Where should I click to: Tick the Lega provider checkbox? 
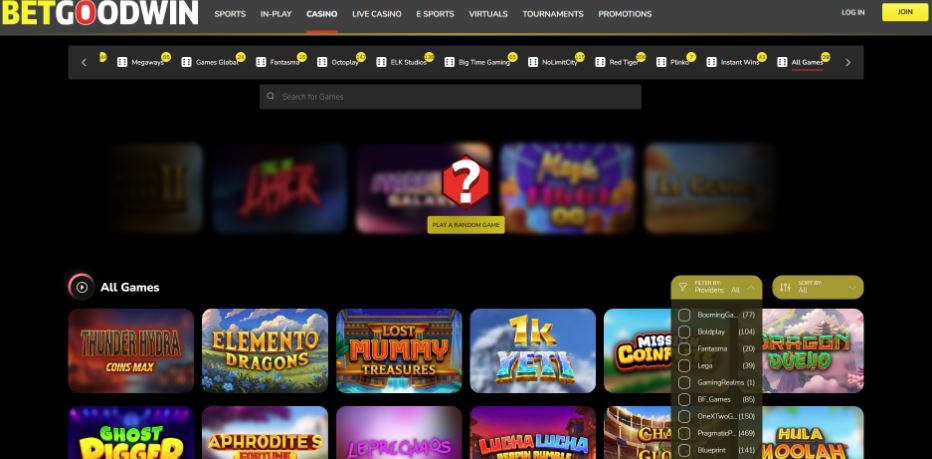684,365
